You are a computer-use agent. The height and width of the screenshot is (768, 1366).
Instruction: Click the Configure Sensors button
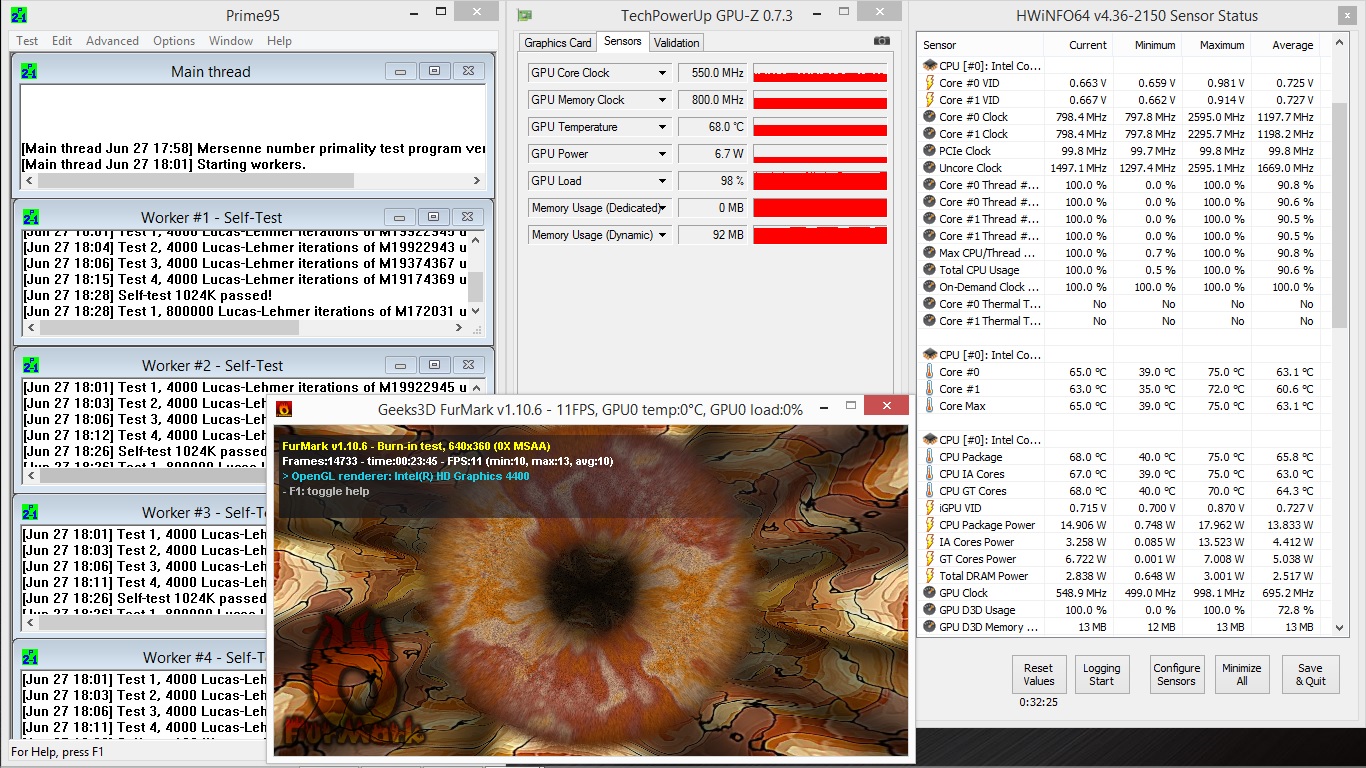(1176, 674)
